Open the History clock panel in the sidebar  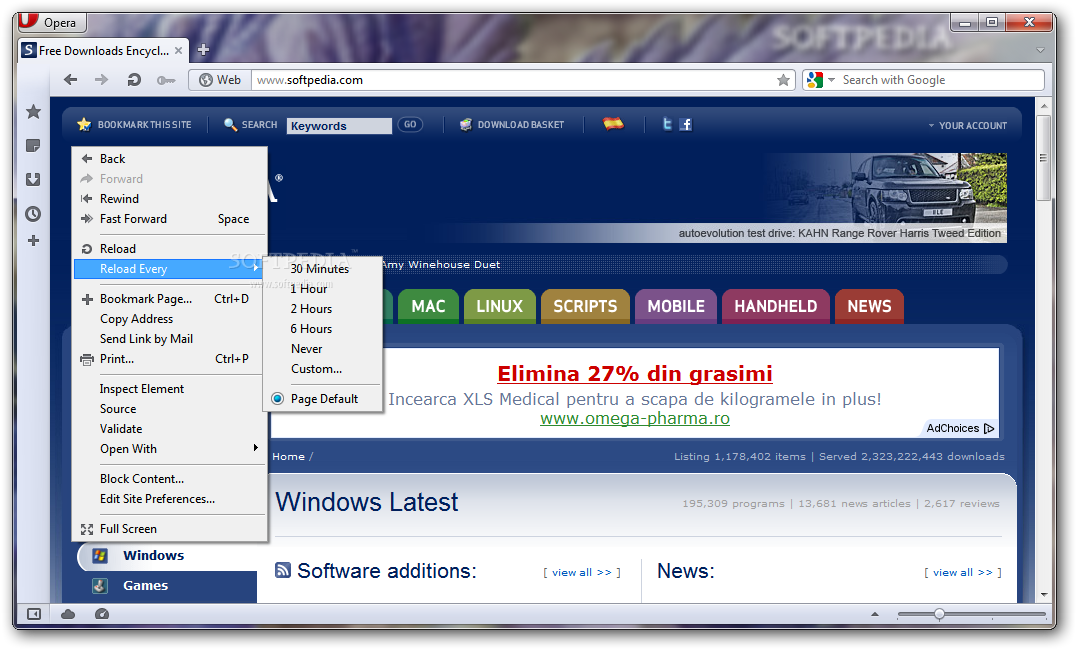point(33,214)
